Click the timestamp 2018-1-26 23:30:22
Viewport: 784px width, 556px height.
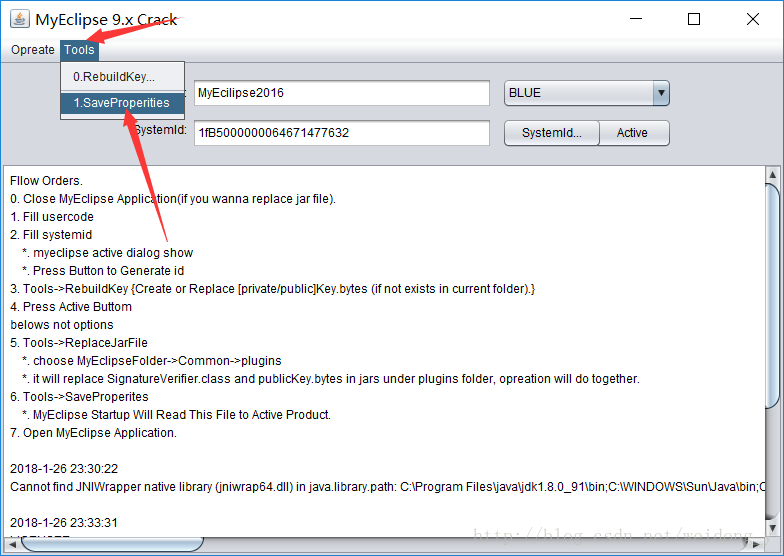click(x=64, y=469)
